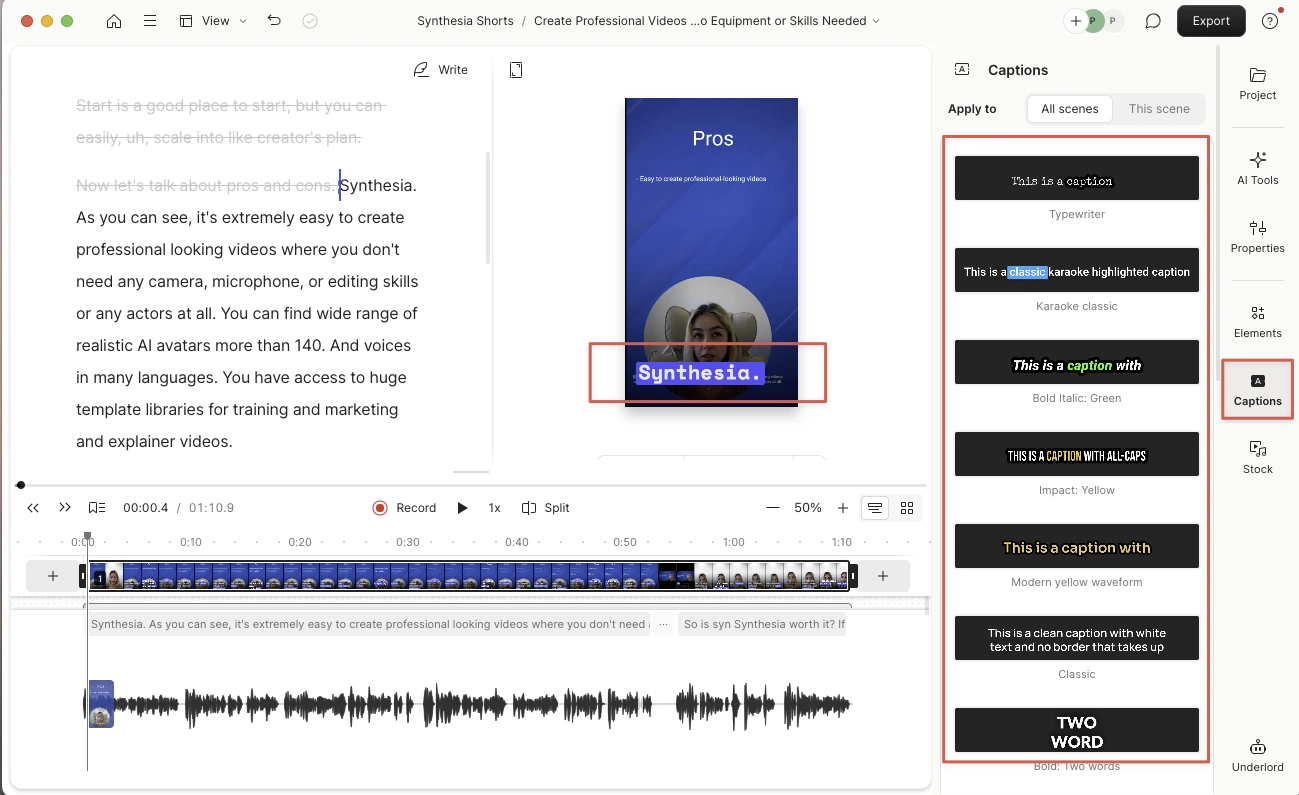
Task: Open the help question mark
Action: 1270,21
